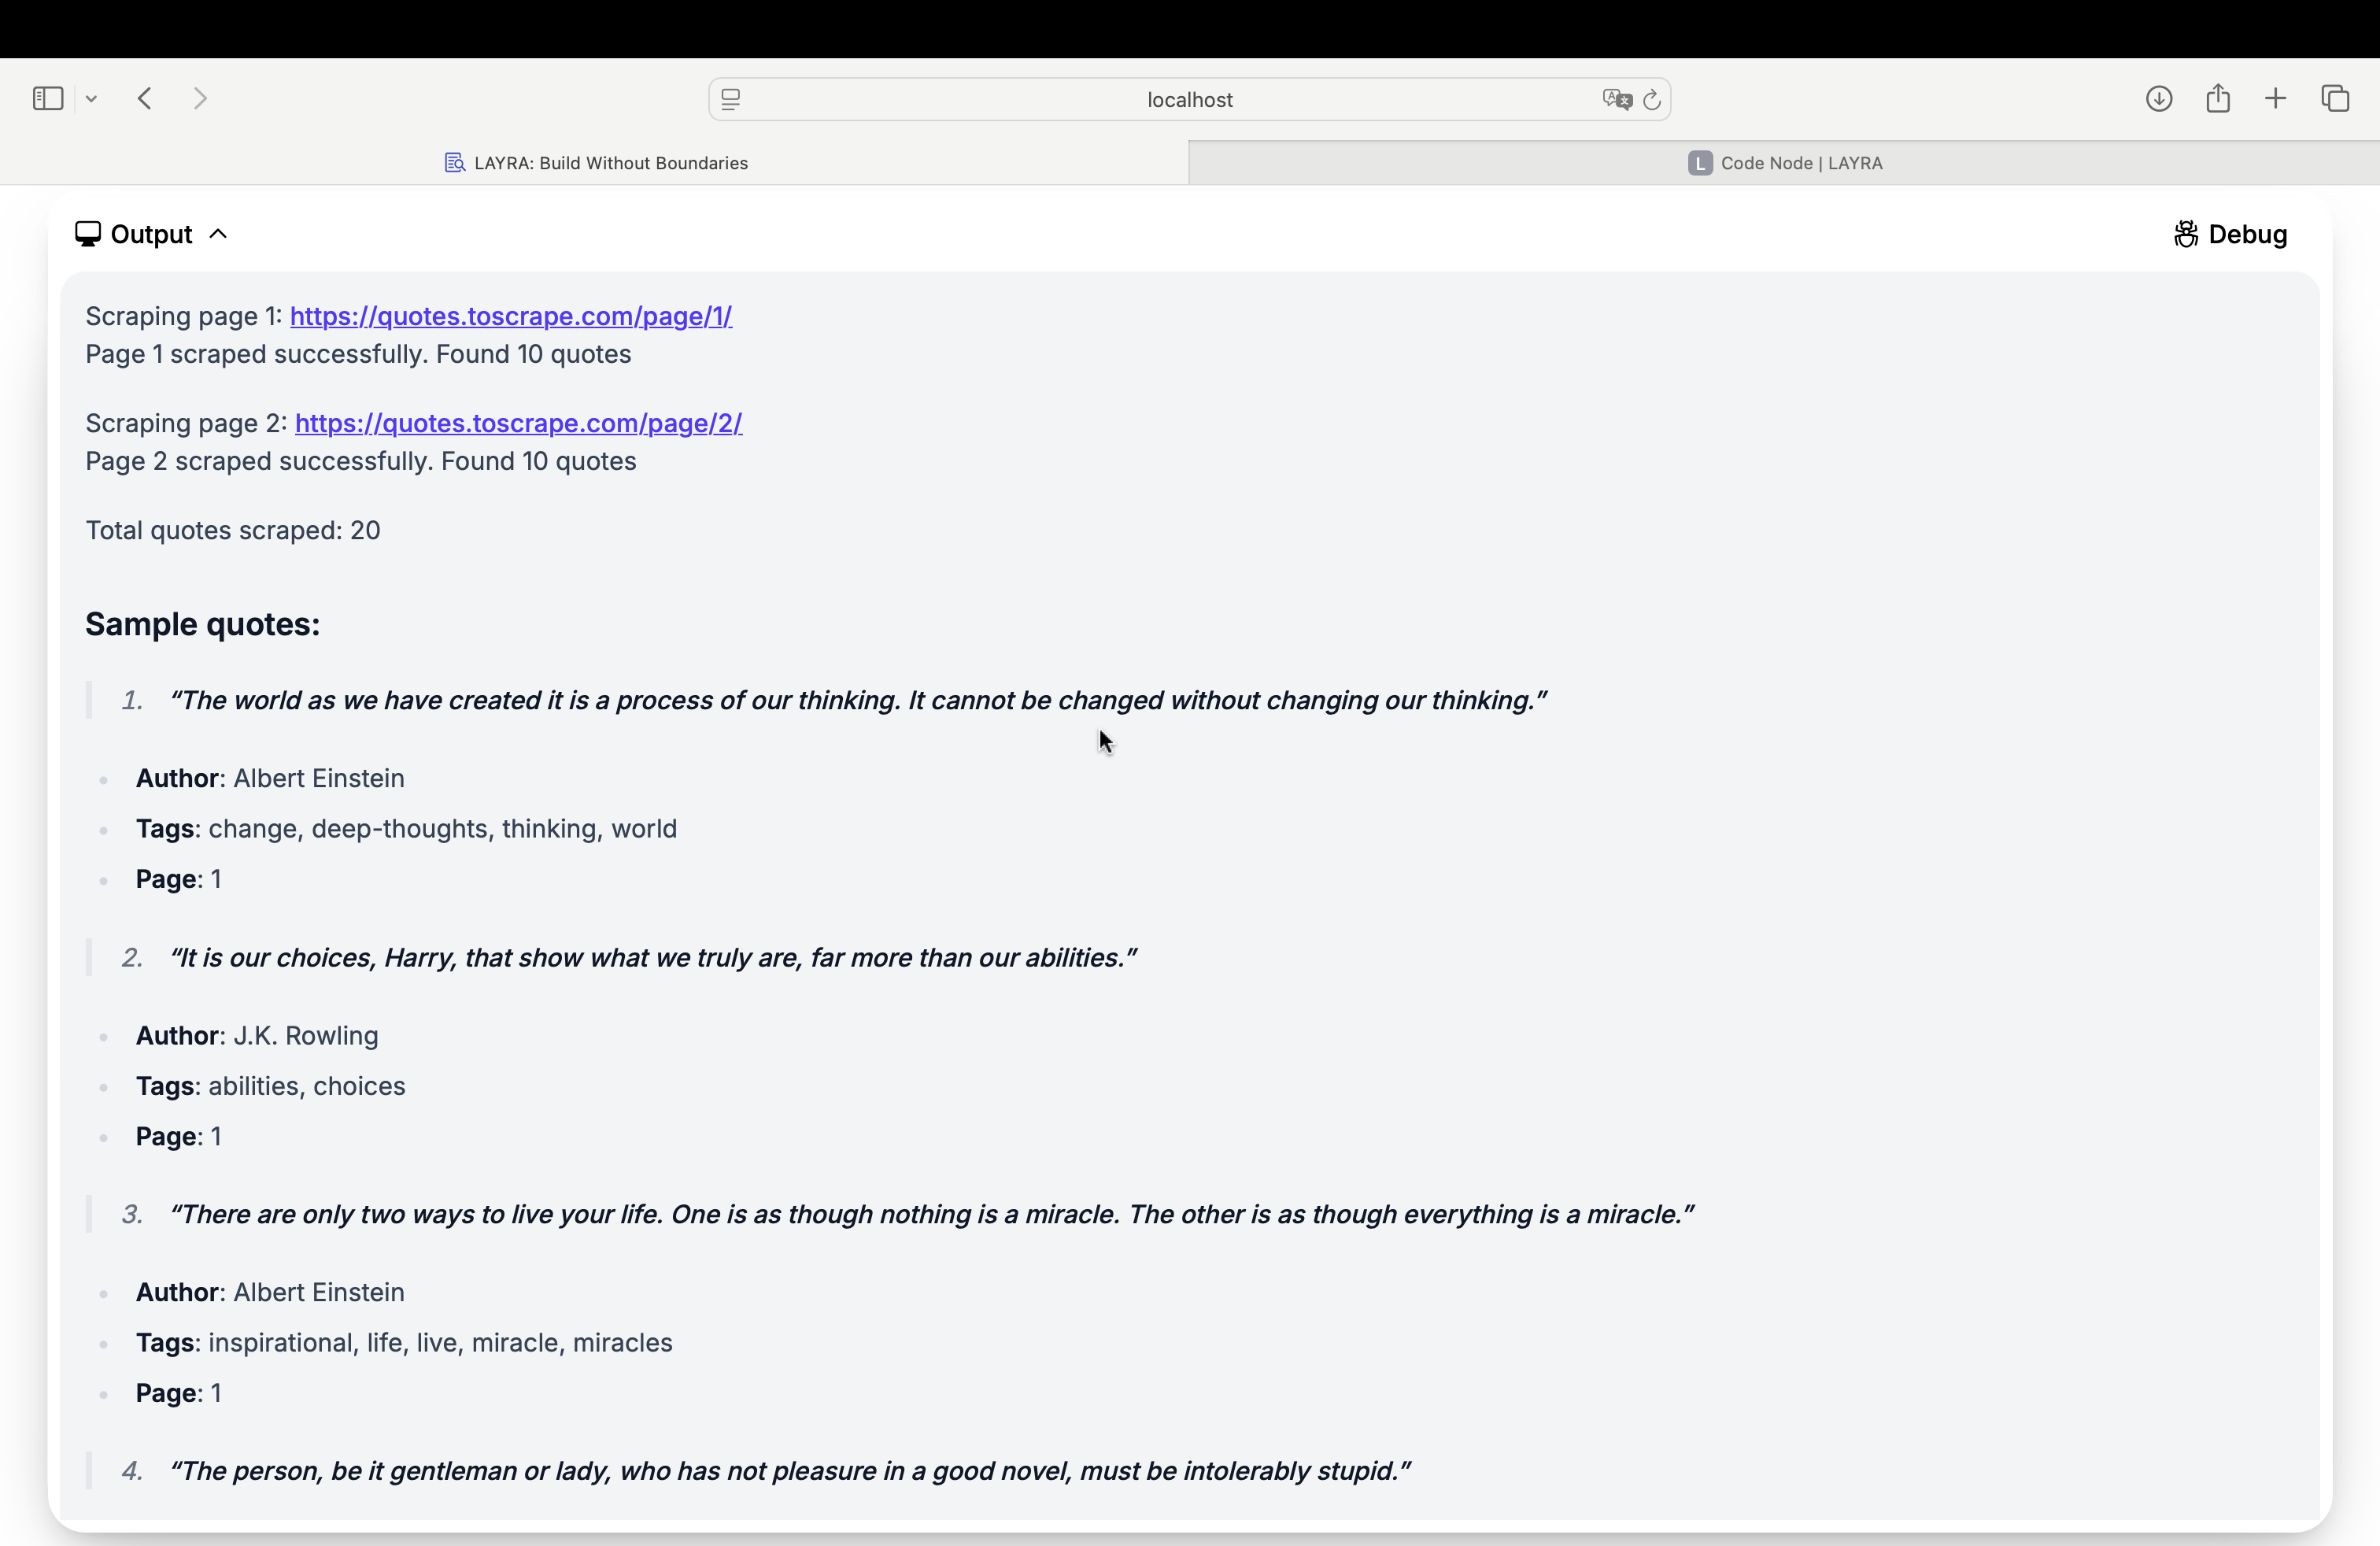Switch to LAYRA: Build Without Boundaries tab
This screenshot has height=1546, width=2380.
595,163
